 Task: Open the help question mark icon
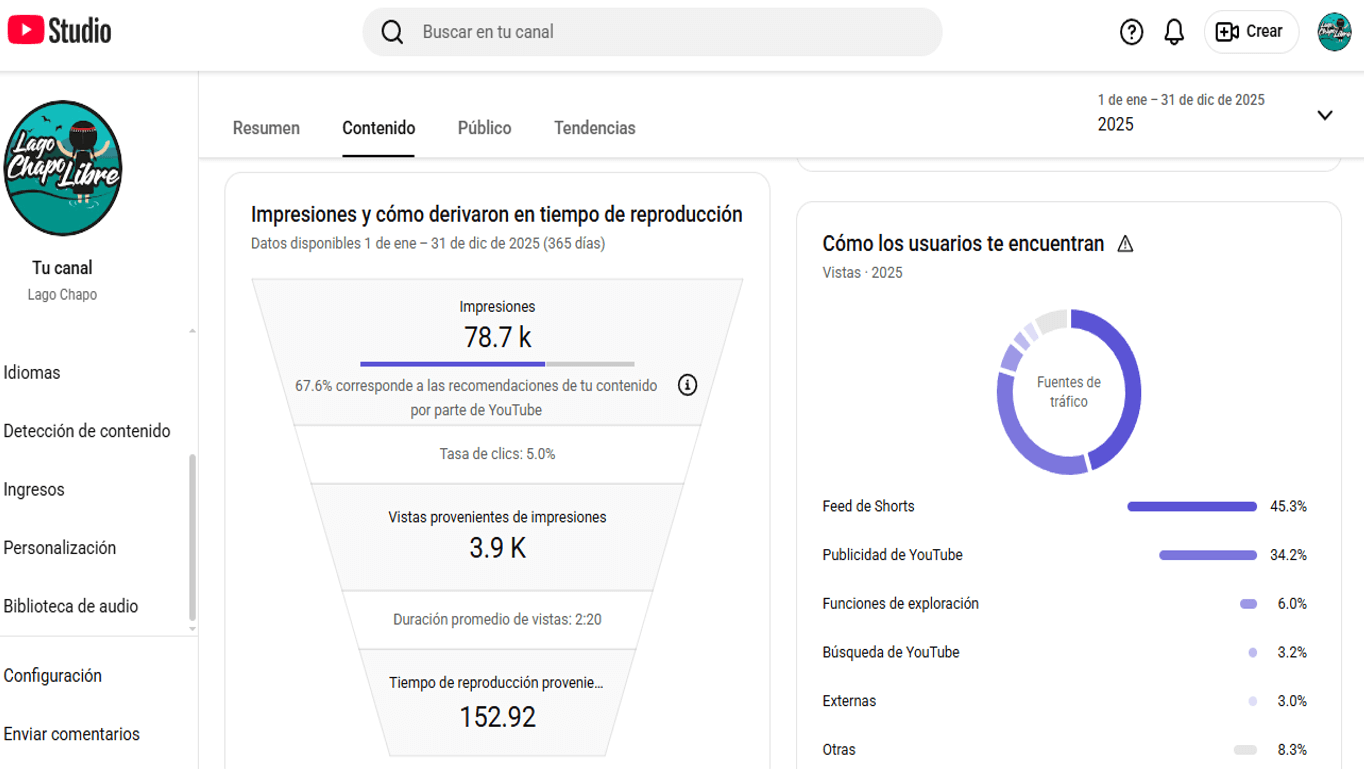(1131, 32)
